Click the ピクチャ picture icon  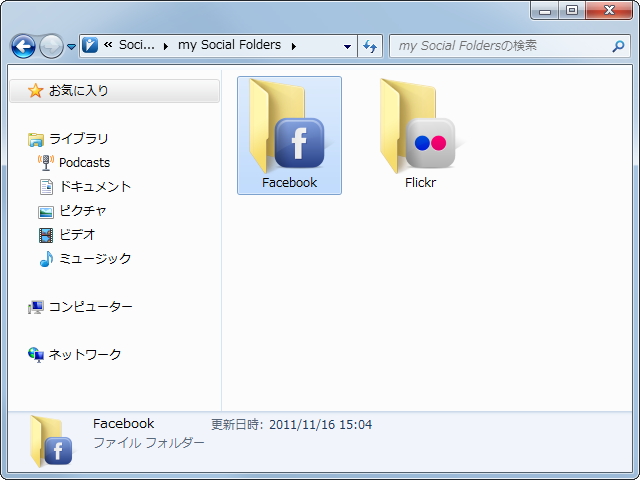pyautogui.click(x=46, y=212)
